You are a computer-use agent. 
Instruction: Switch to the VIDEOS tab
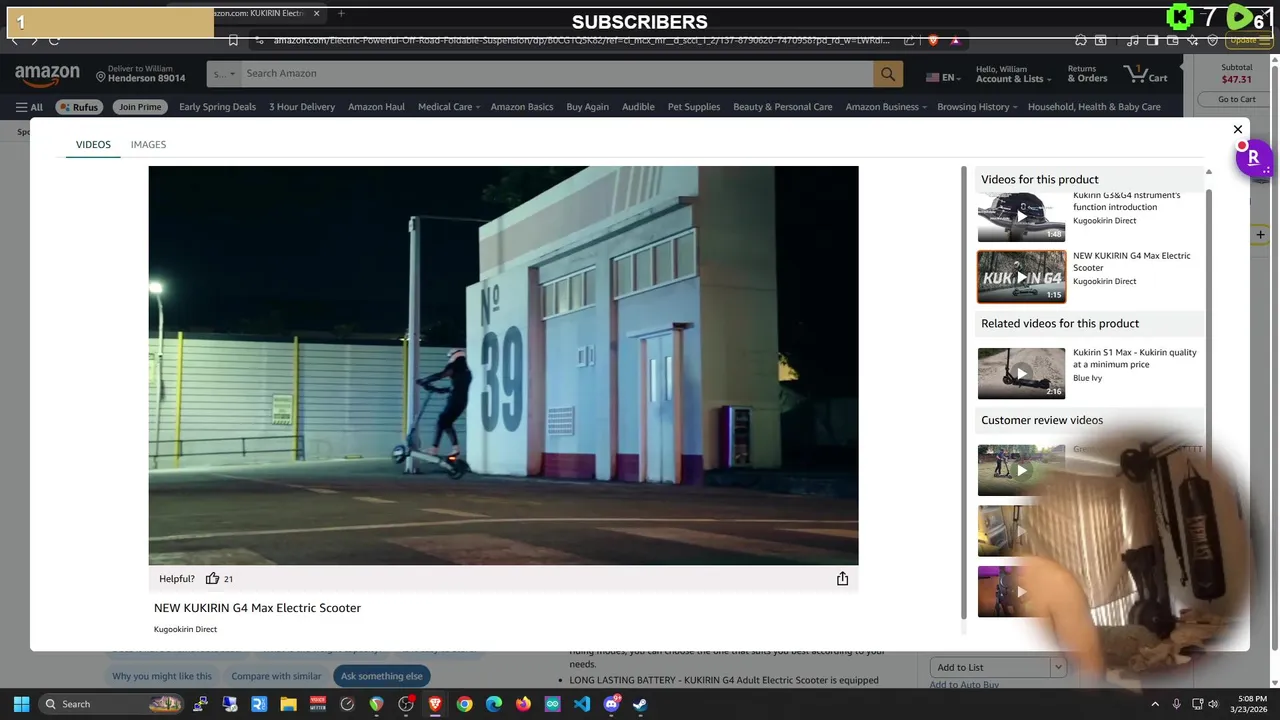93,145
